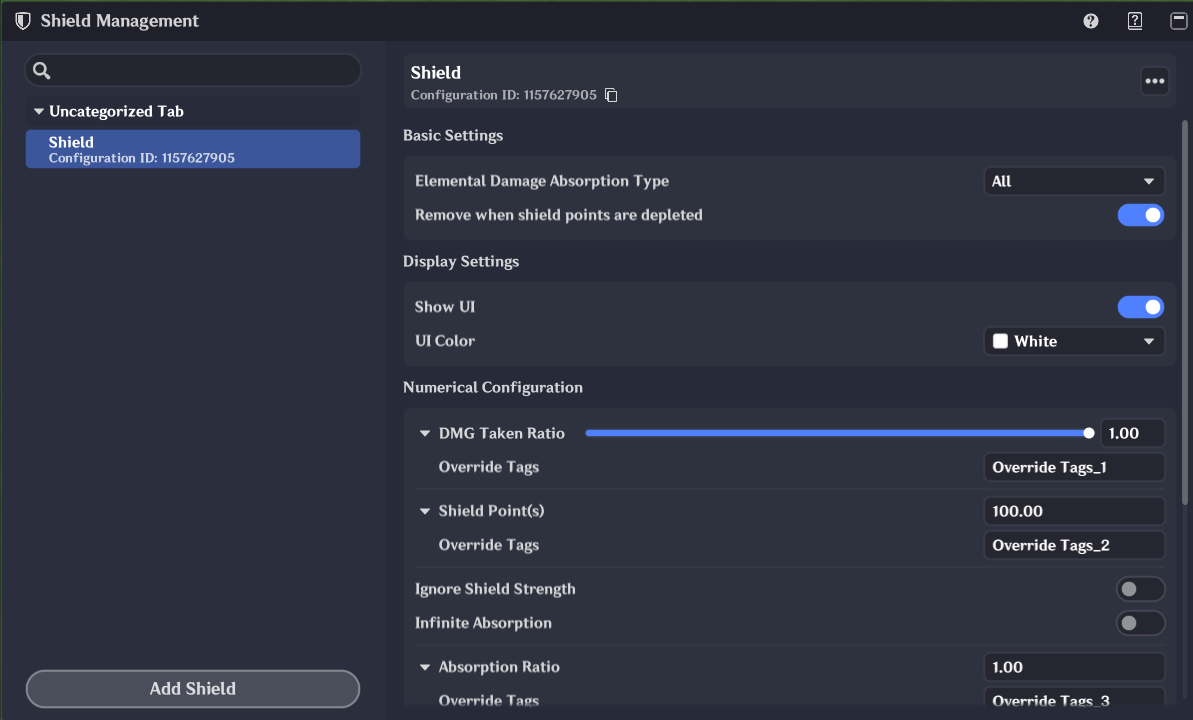Click the Override Tags_1 field
The image size is (1193, 720).
coord(1074,467)
